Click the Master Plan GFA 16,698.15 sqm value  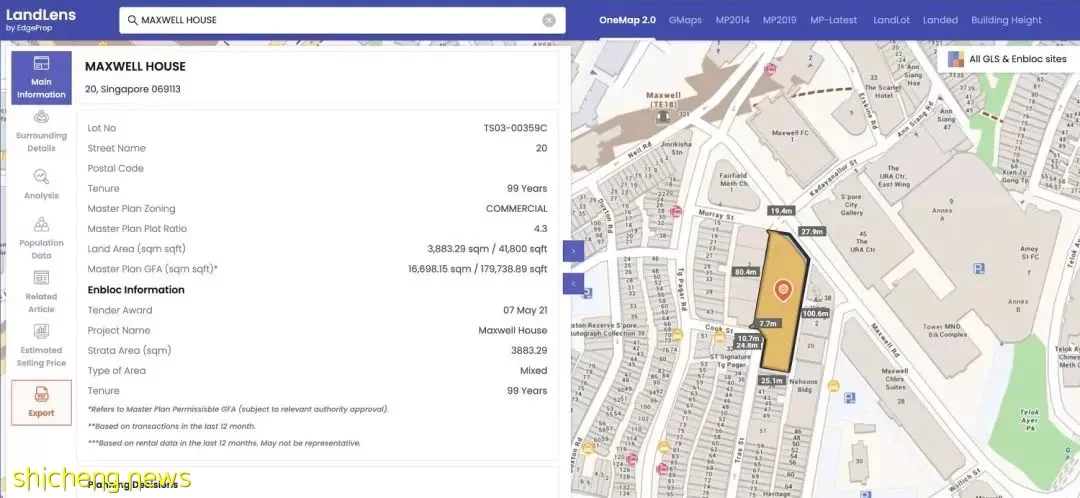(x=477, y=269)
